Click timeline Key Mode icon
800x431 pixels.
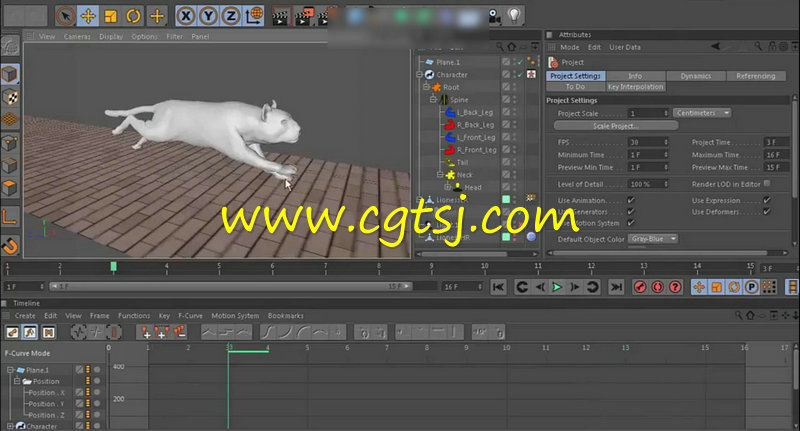12,333
